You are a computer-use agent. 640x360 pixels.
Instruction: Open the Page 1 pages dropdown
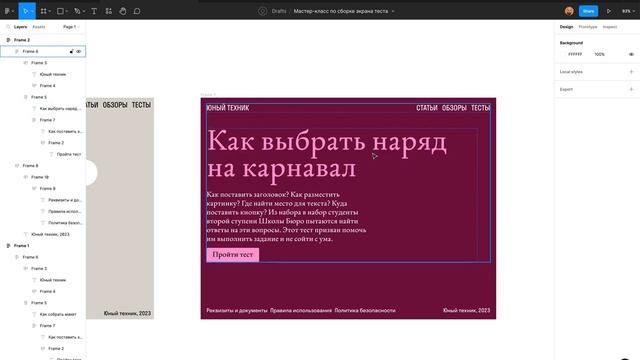[71, 27]
